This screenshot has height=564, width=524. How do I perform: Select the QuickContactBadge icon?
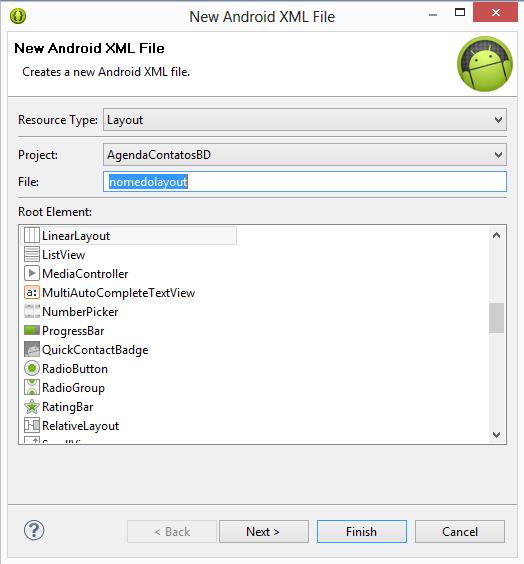click(32, 349)
